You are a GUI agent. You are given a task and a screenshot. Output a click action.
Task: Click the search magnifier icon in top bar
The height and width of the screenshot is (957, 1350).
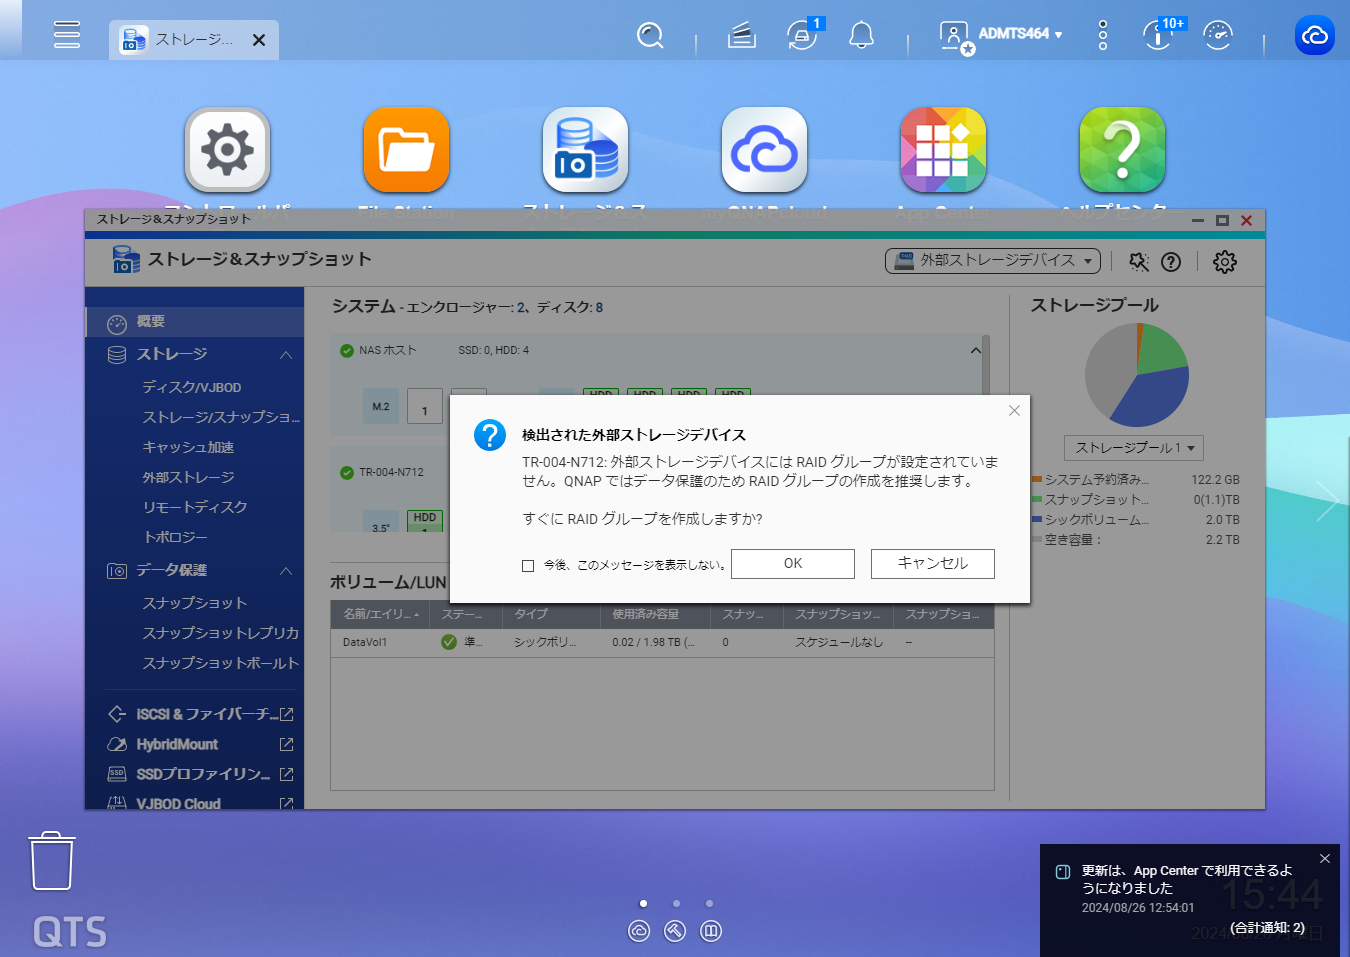pos(650,36)
